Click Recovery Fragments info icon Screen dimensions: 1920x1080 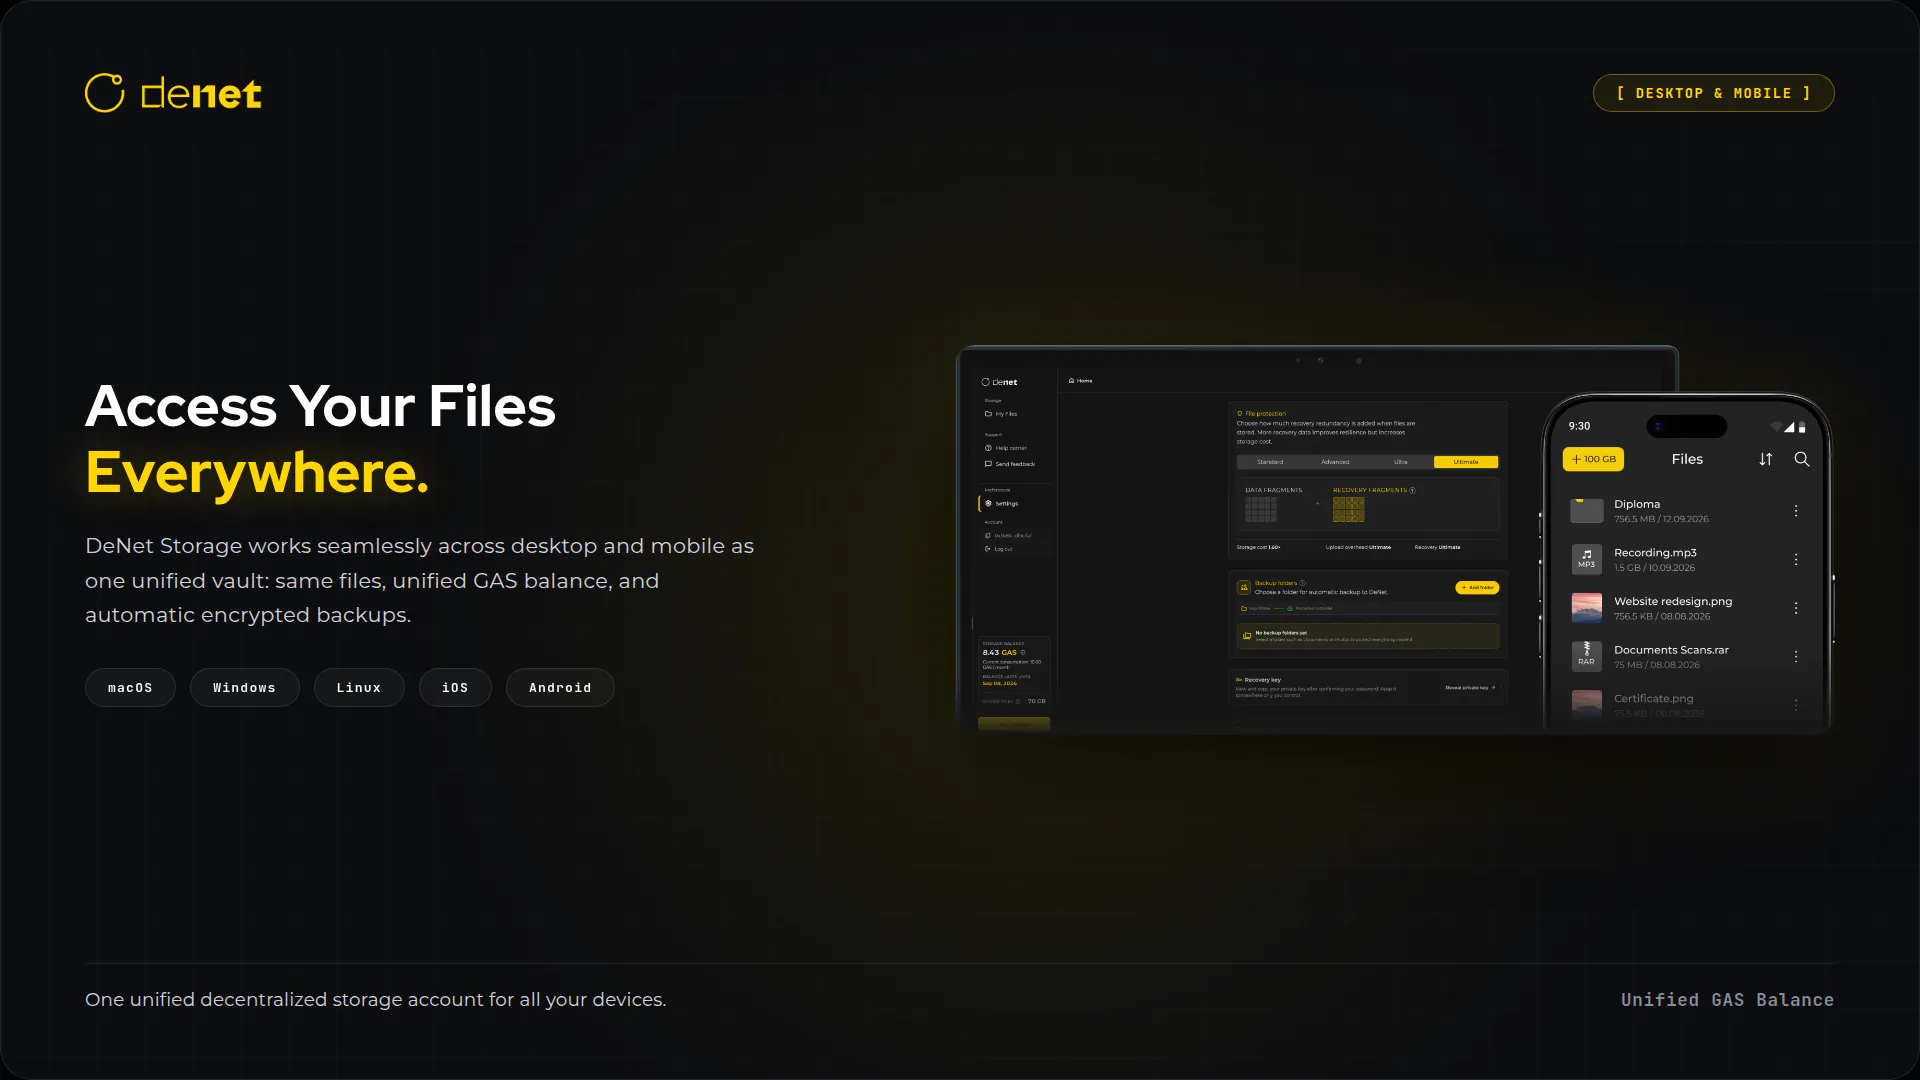click(1412, 490)
